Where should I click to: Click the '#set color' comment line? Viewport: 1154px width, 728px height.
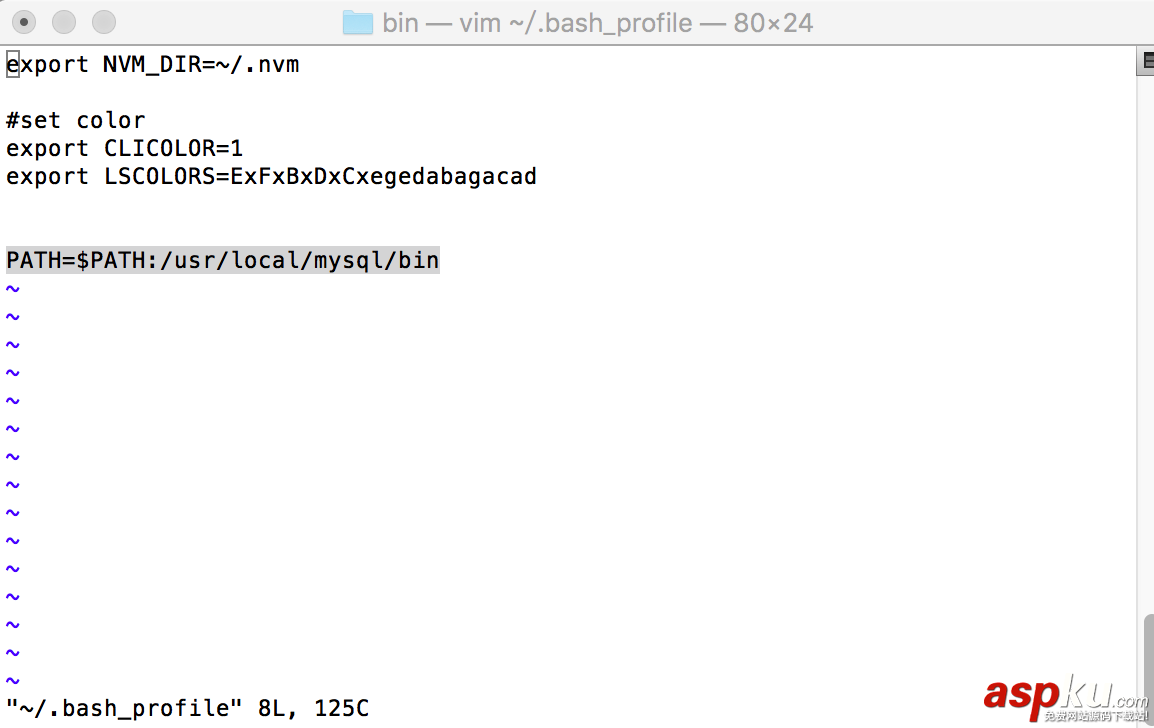click(75, 121)
